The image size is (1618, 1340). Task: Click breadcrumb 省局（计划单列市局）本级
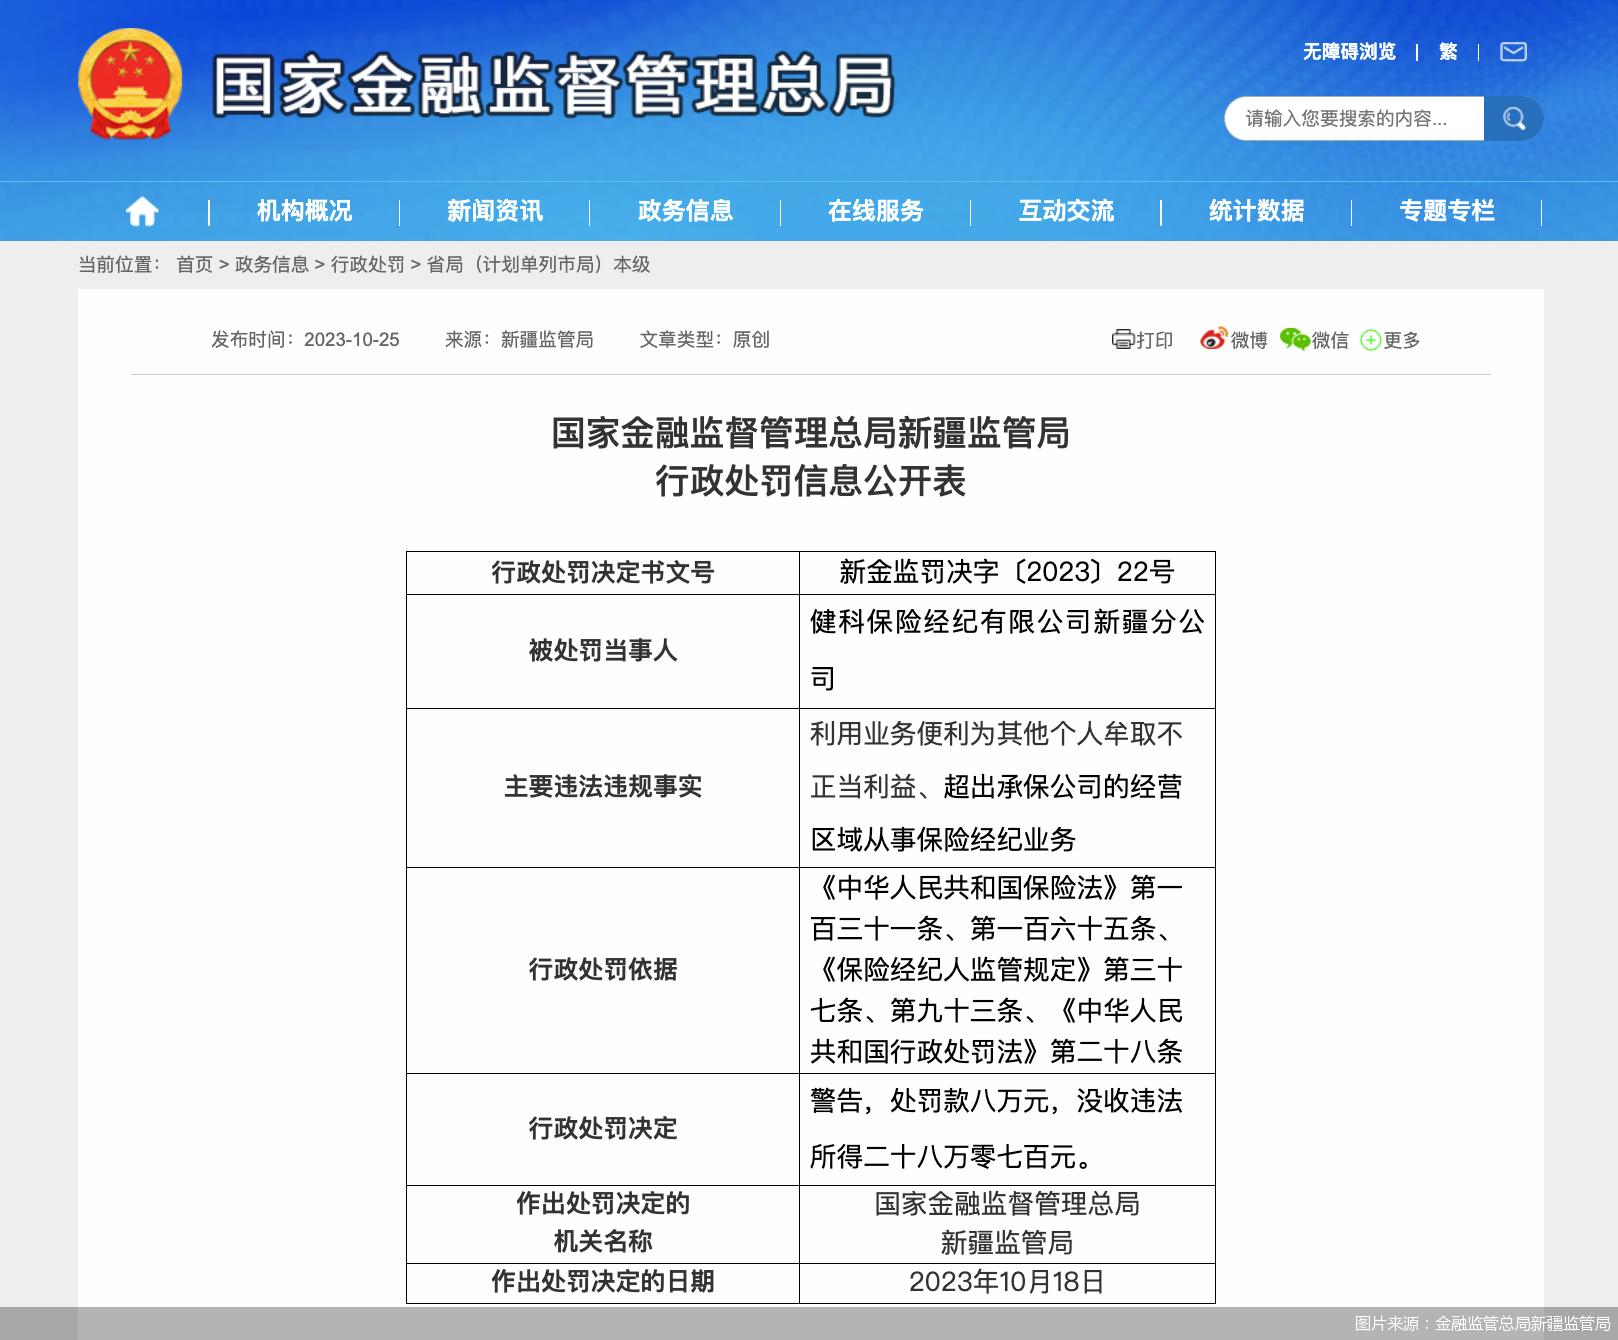tap(538, 264)
